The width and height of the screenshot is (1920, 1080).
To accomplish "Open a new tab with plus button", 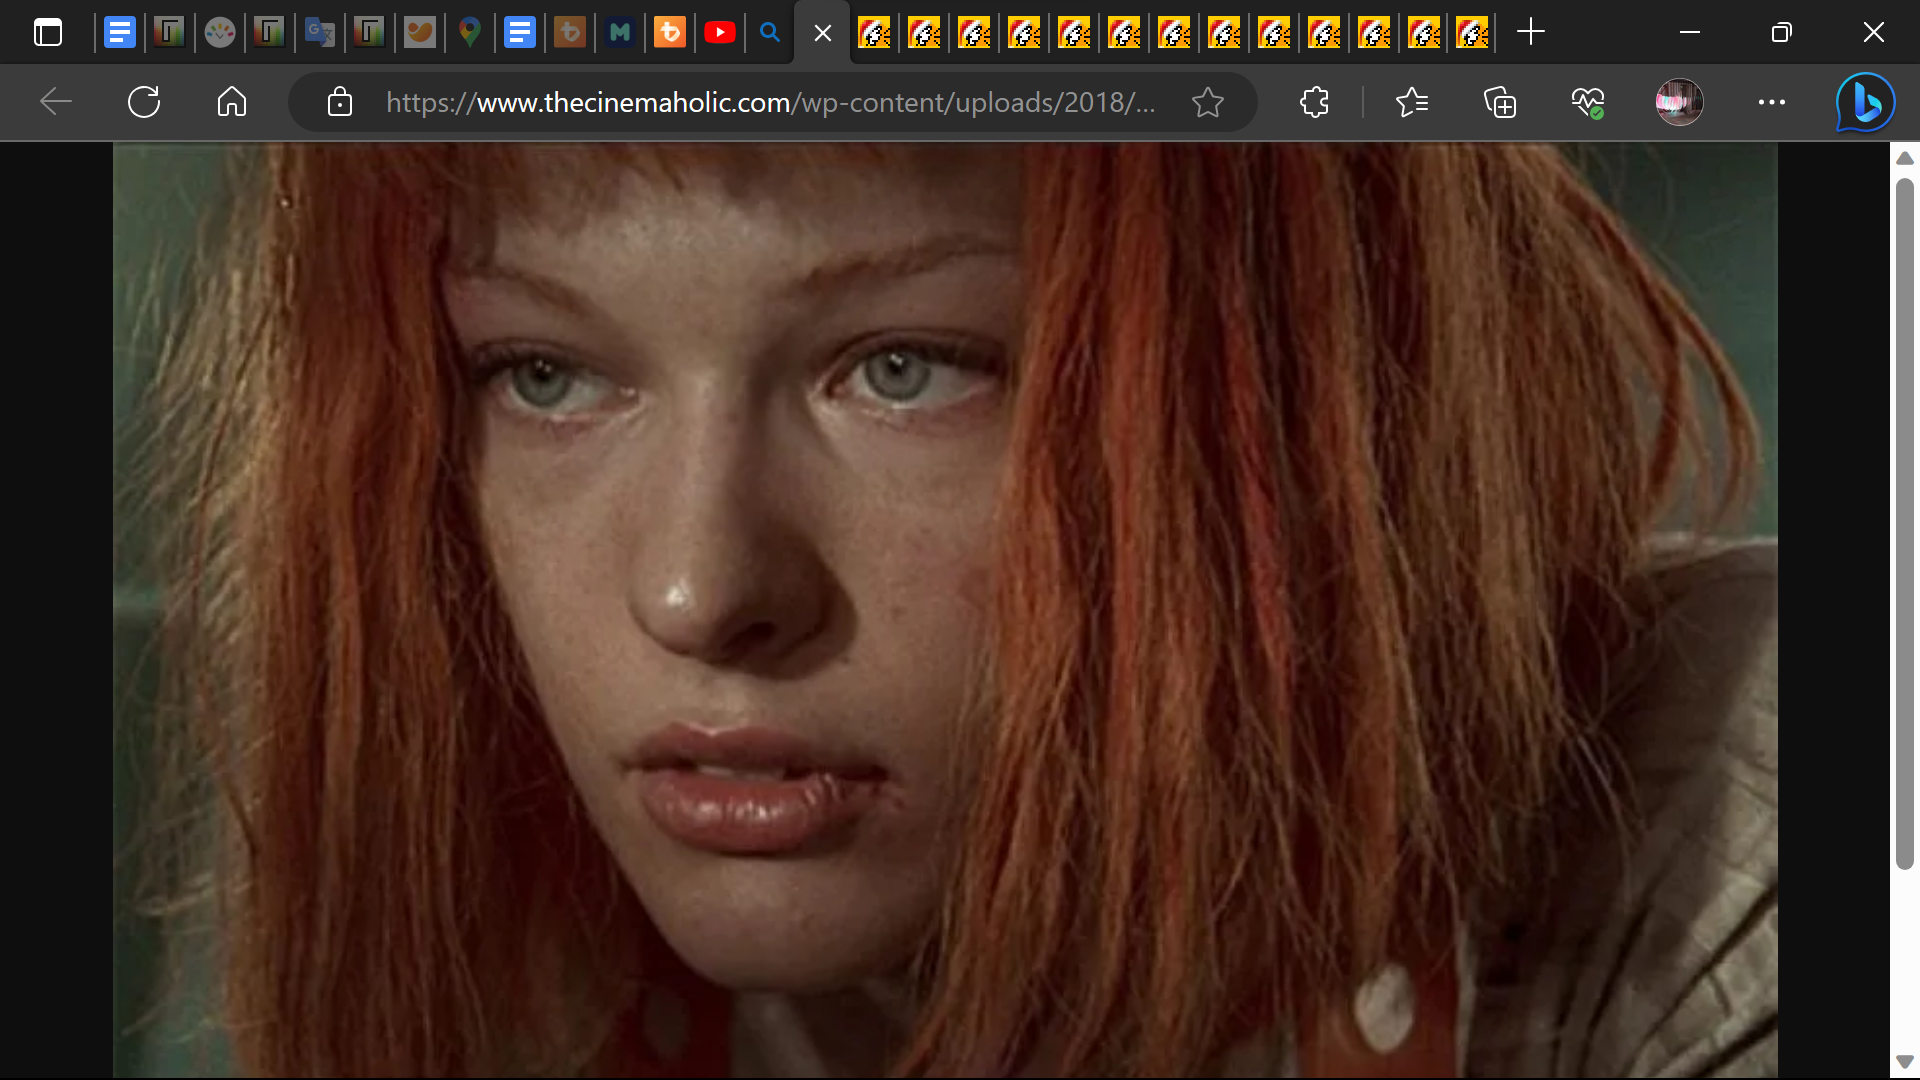I will pyautogui.click(x=1530, y=32).
